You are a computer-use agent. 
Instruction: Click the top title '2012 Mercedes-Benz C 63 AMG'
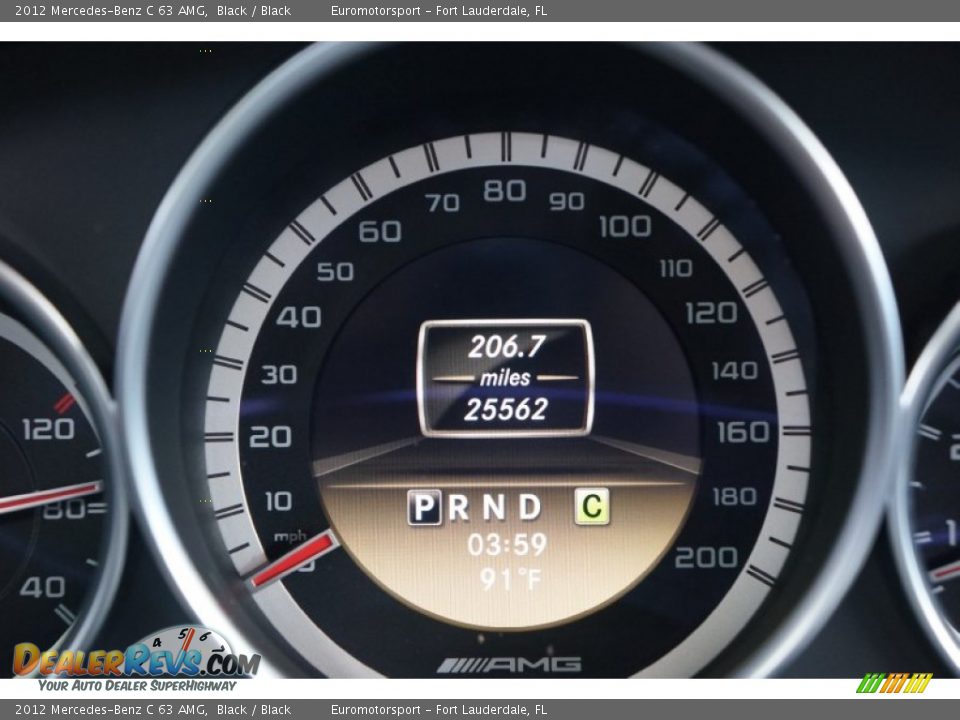pos(111,11)
